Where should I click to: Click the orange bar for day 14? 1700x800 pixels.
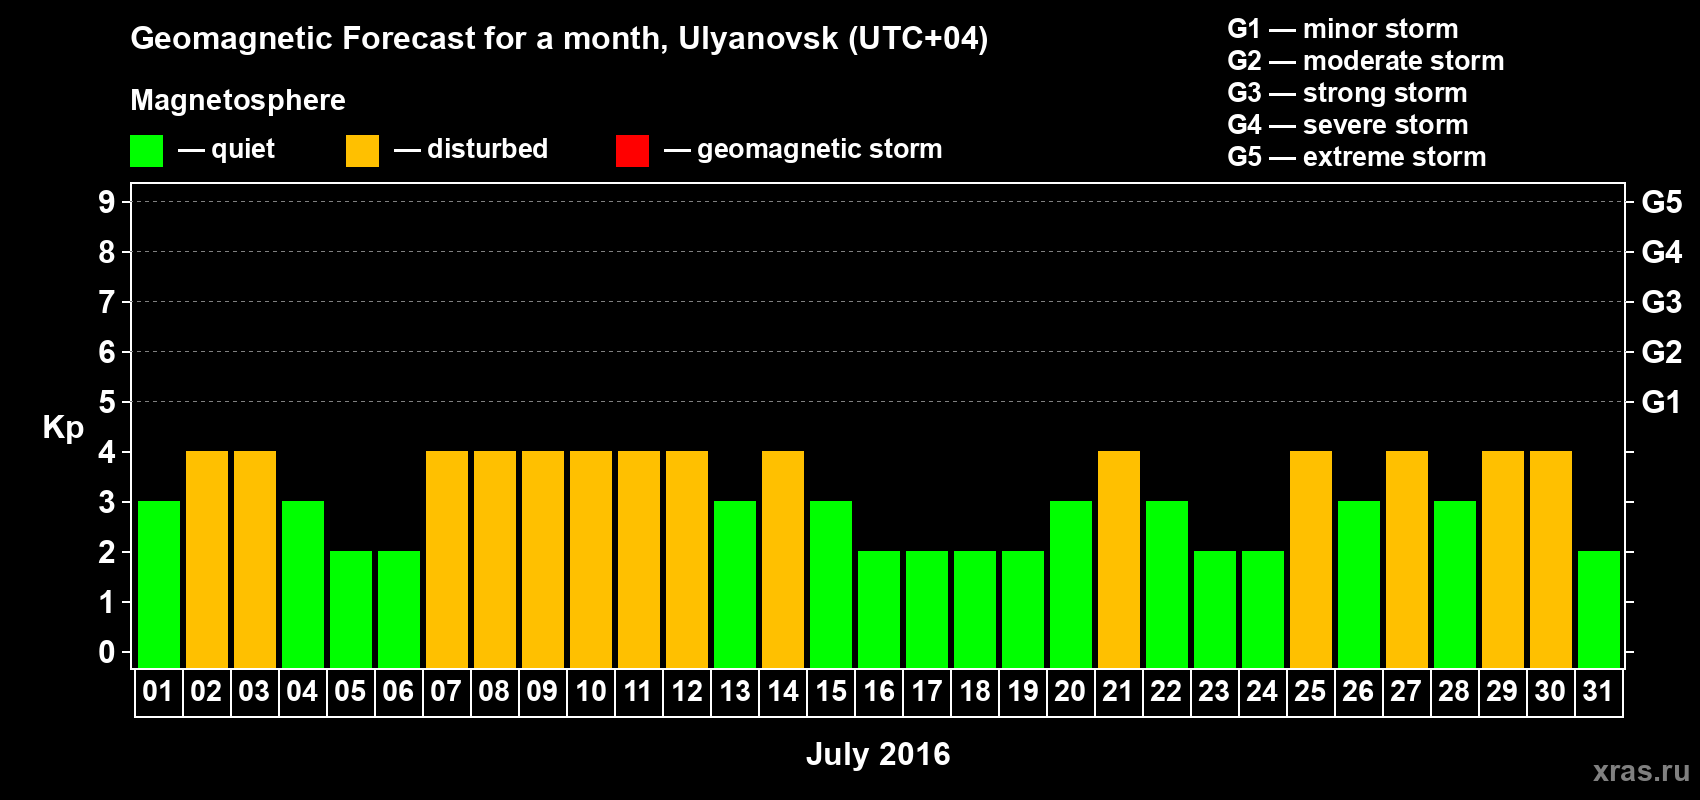pyautogui.click(x=783, y=560)
